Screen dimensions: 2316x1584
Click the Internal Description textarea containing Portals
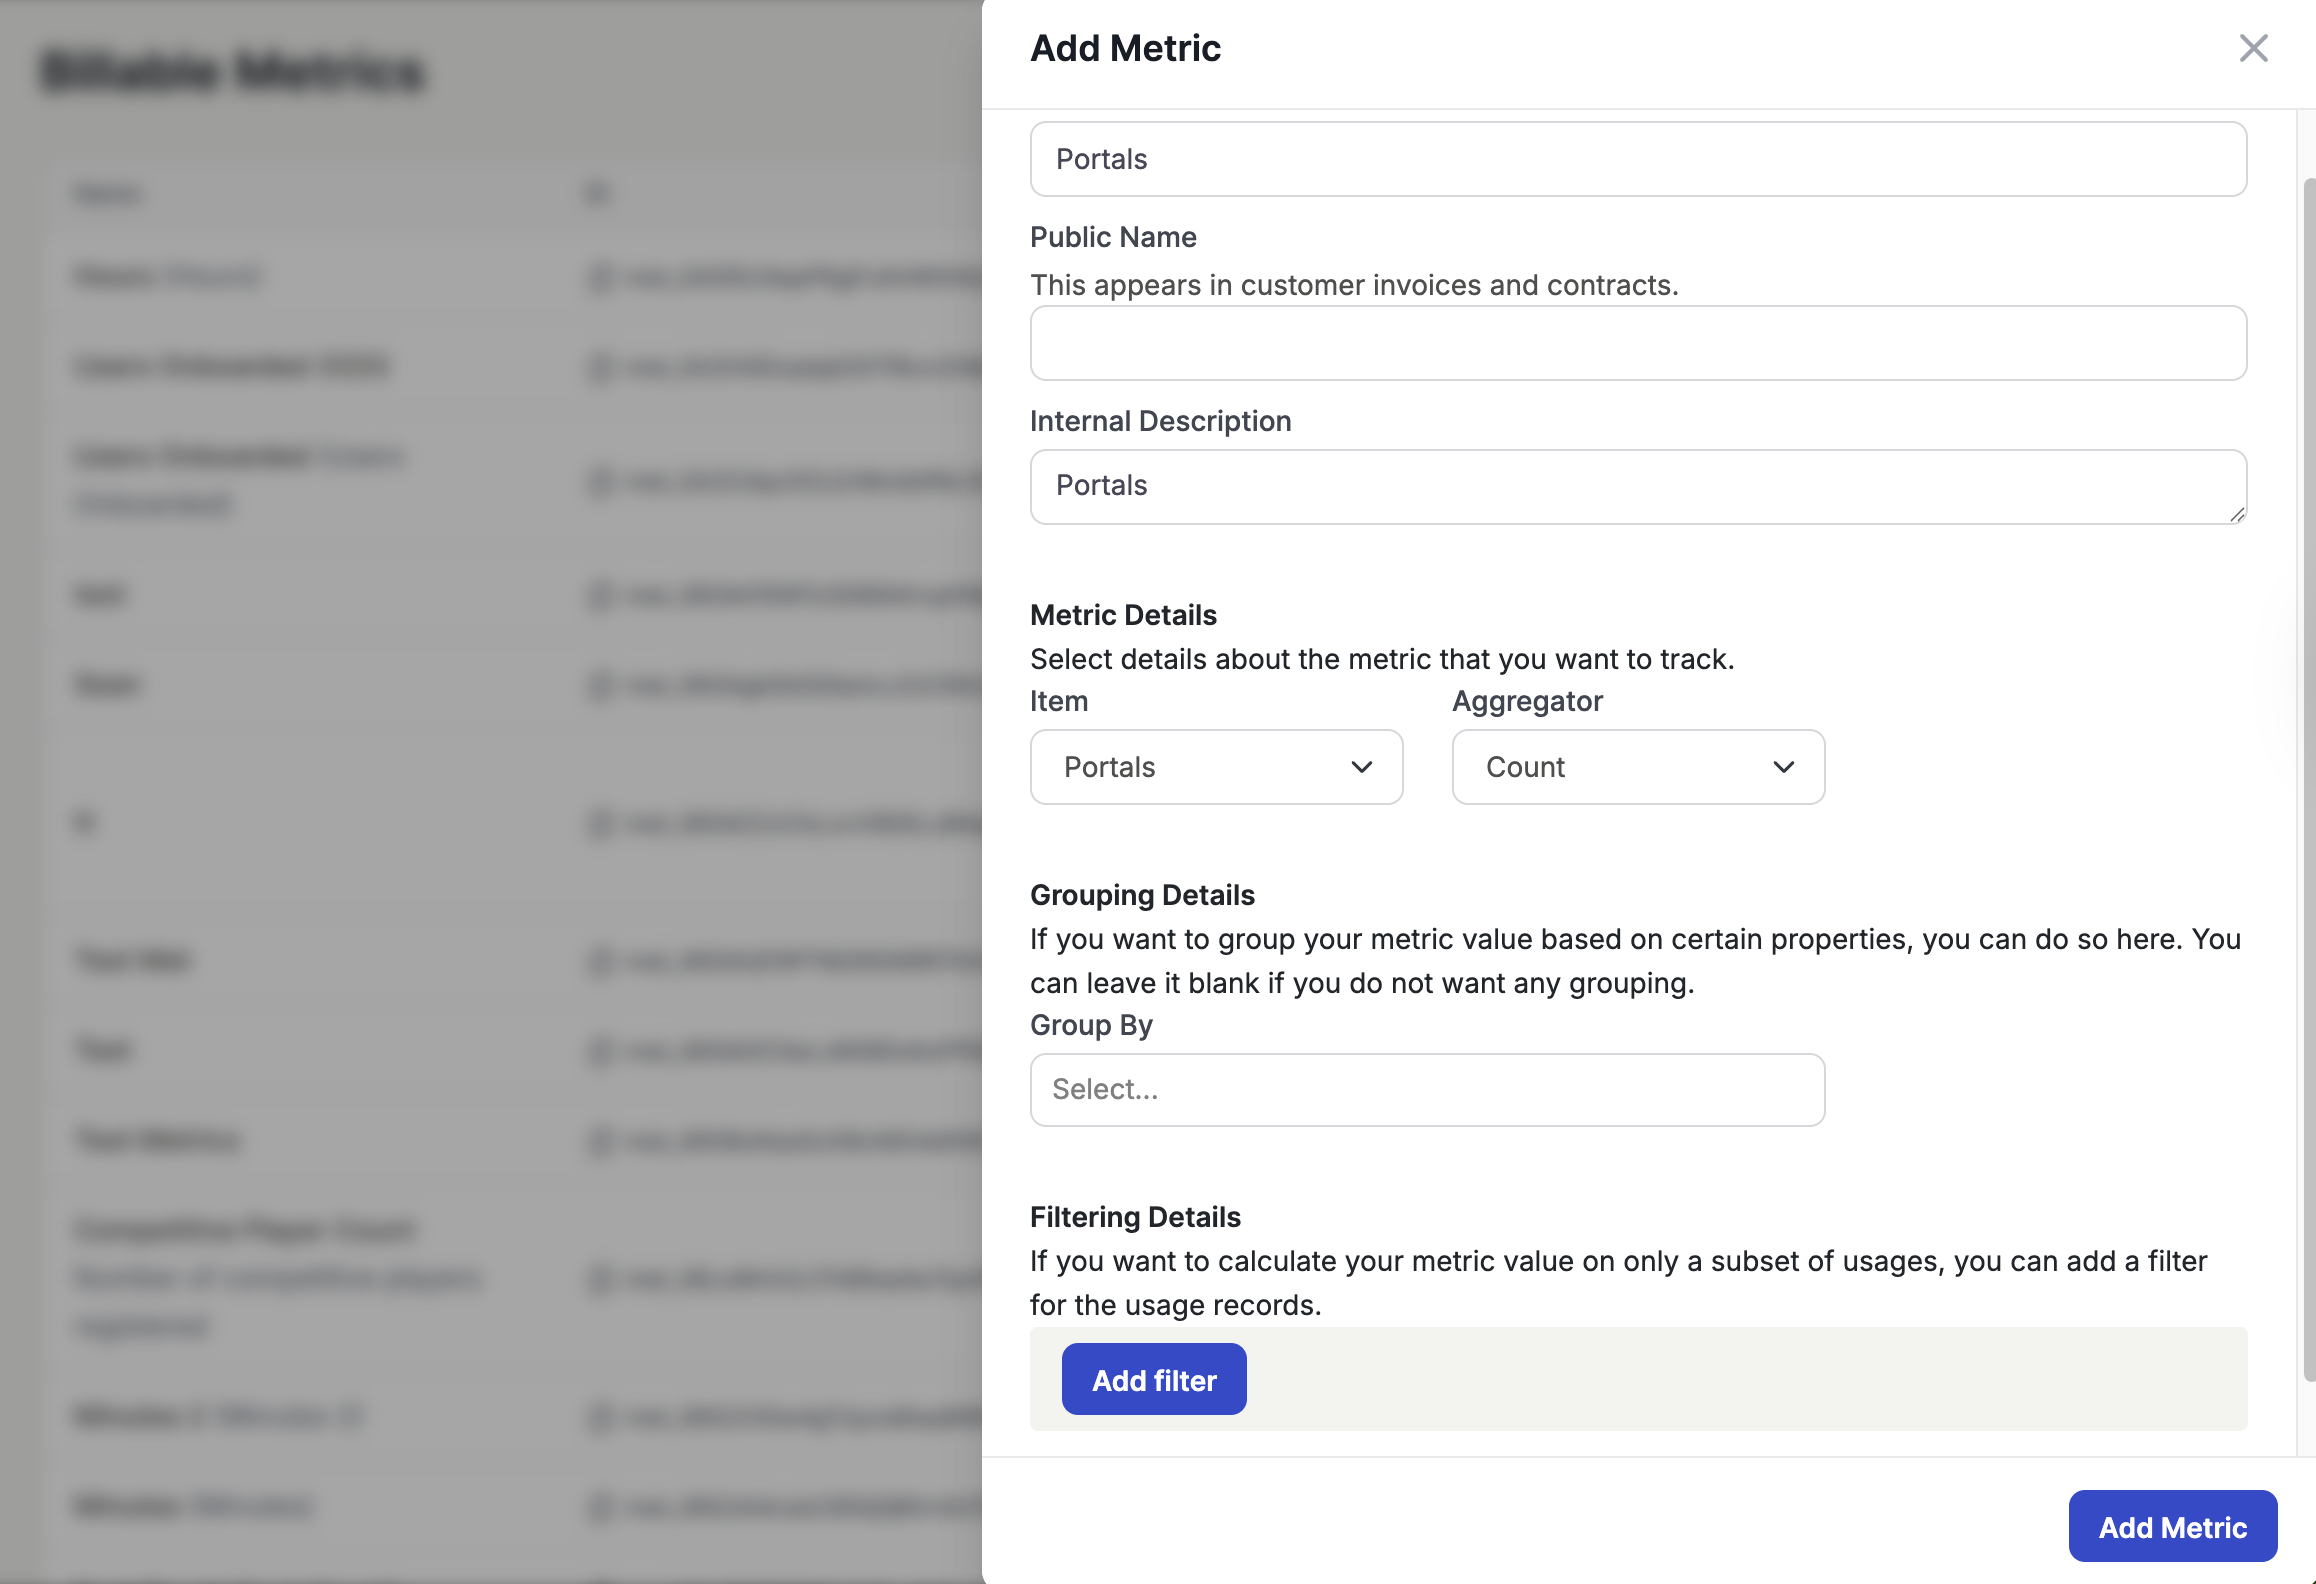pyautogui.click(x=1638, y=486)
